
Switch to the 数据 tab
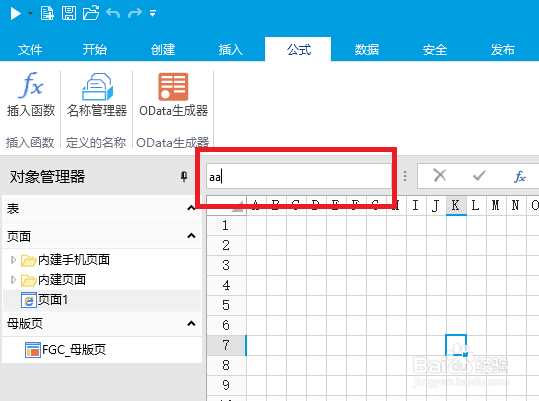[367, 49]
